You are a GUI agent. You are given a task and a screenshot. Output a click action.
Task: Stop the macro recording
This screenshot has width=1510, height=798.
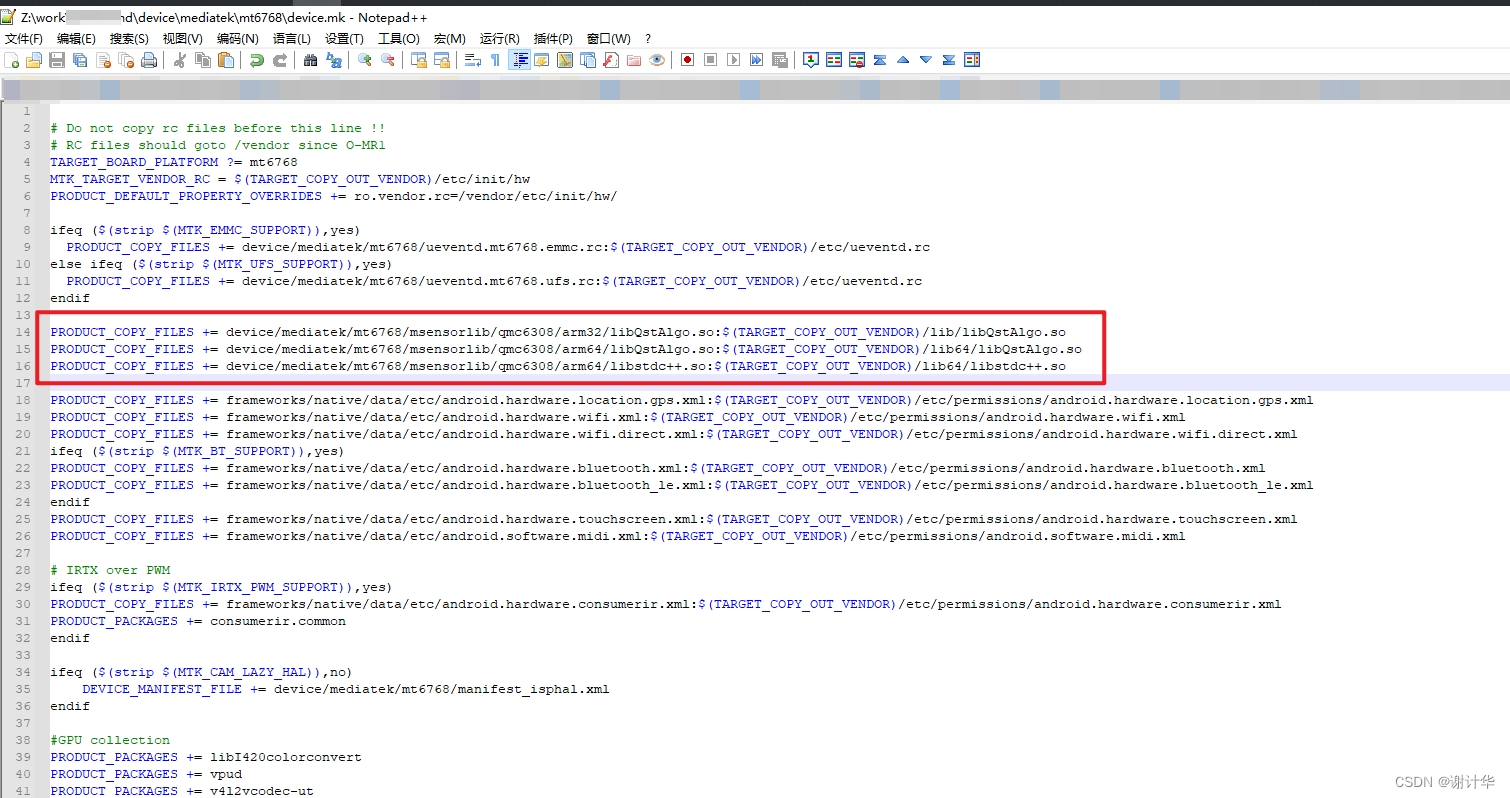[x=710, y=59]
